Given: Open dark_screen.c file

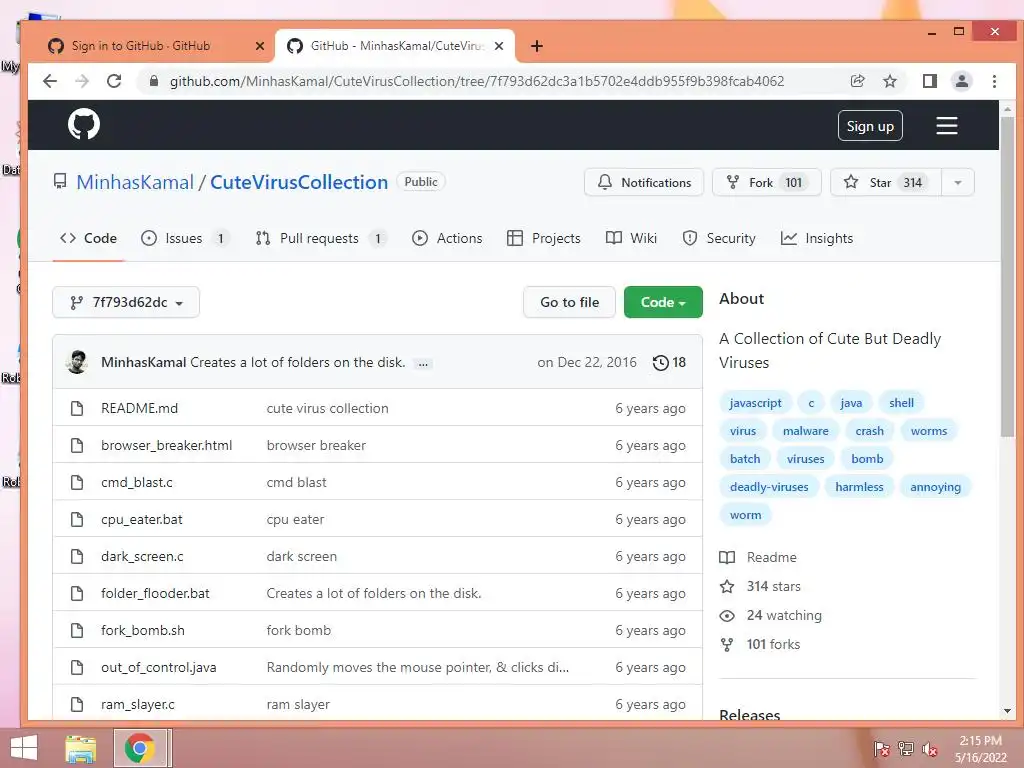Looking at the screenshot, I should 142,556.
